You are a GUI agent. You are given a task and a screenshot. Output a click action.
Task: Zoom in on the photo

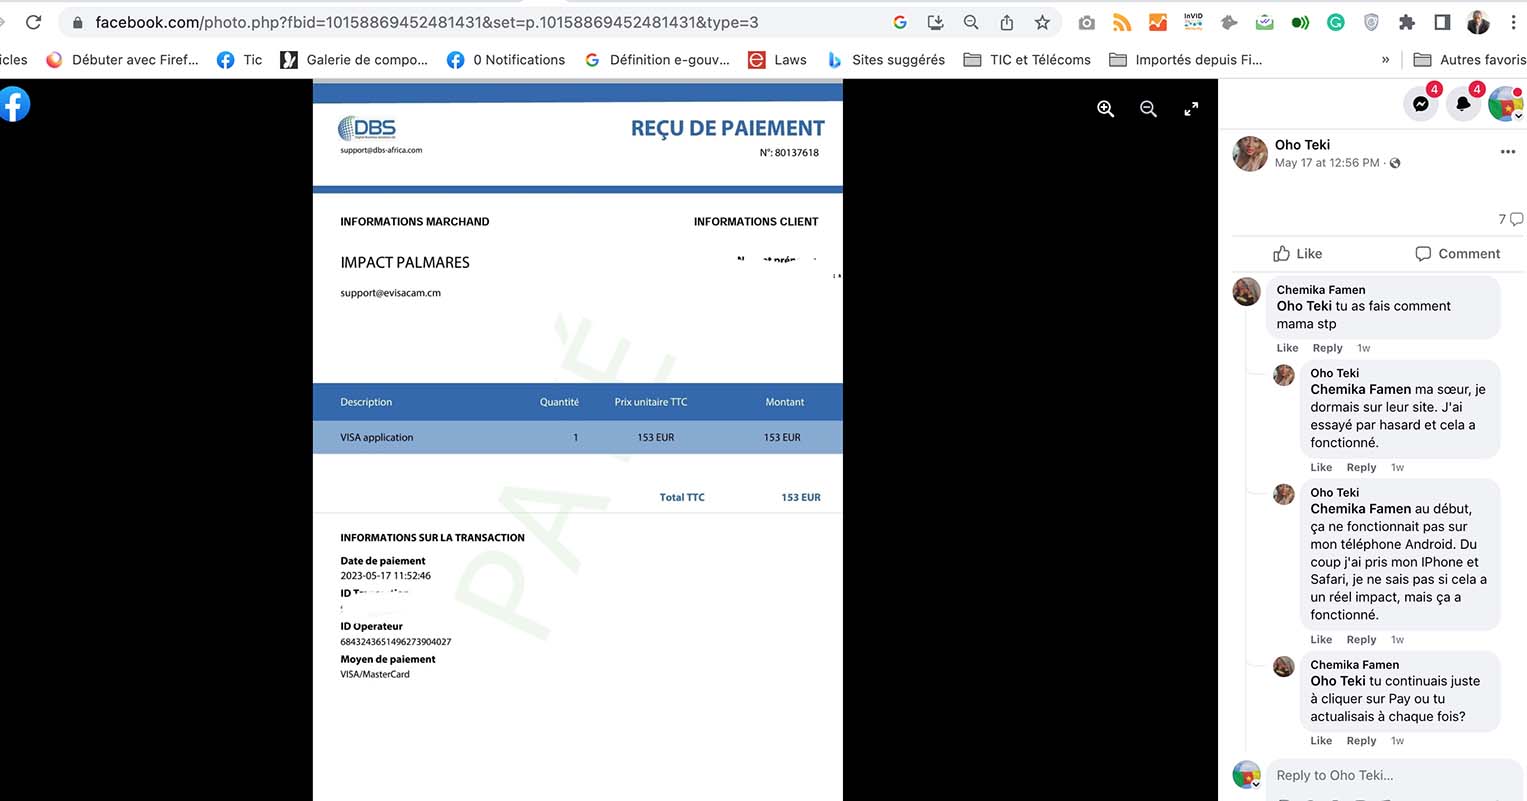(x=1105, y=109)
